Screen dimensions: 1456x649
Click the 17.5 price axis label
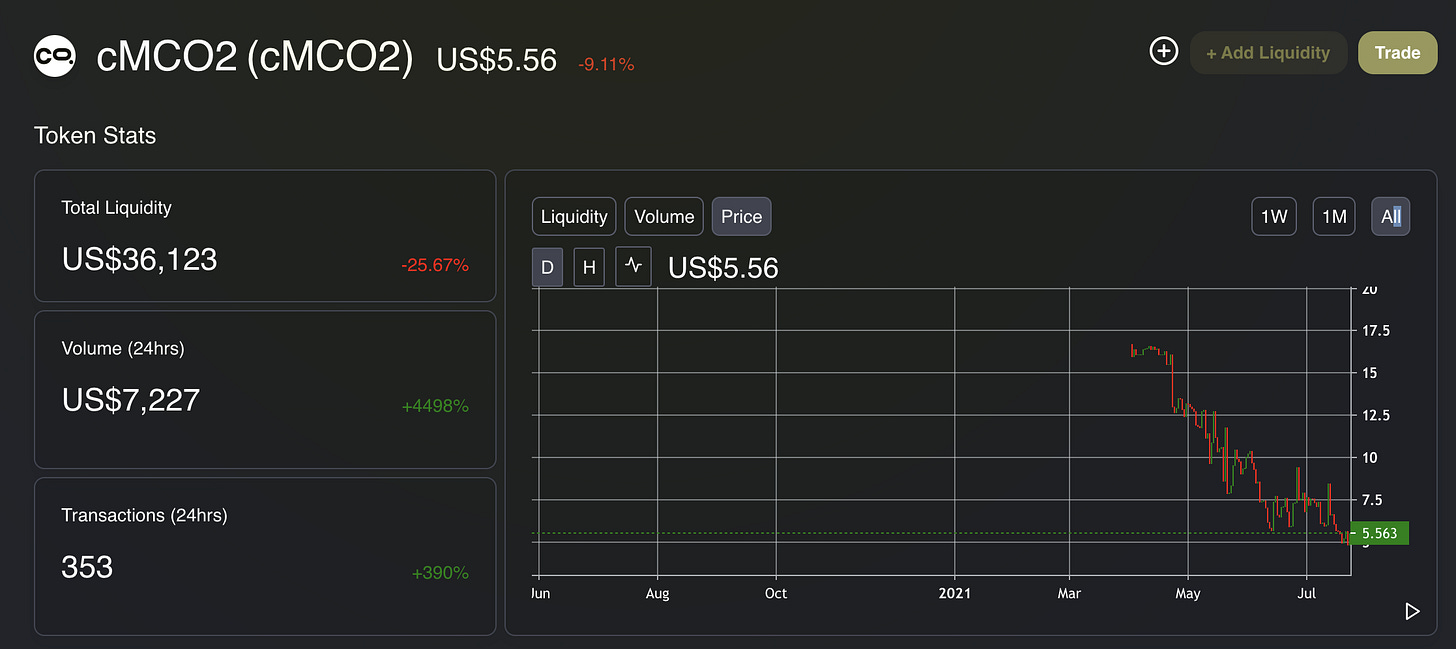(1375, 330)
